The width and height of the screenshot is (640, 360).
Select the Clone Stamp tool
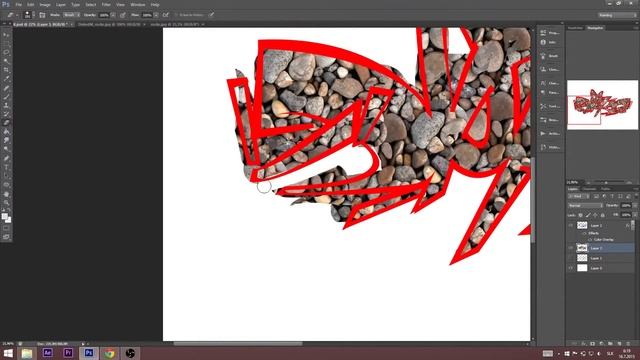(6, 105)
